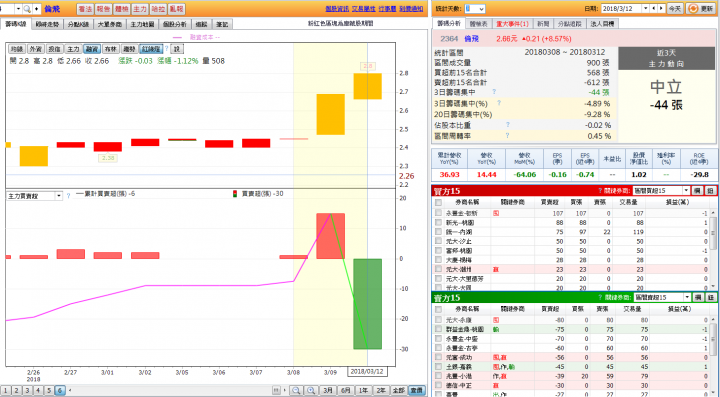Open the 買方15 關鍵券商 filter dropdown
720x397 pixels.
[x=686, y=190]
